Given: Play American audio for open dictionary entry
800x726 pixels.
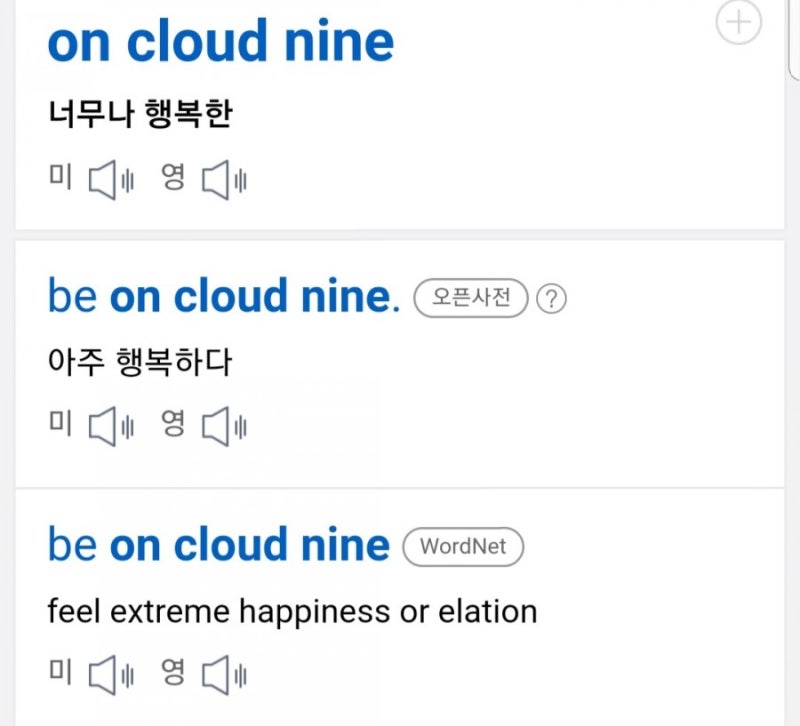Looking at the screenshot, I should [x=111, y=427].
